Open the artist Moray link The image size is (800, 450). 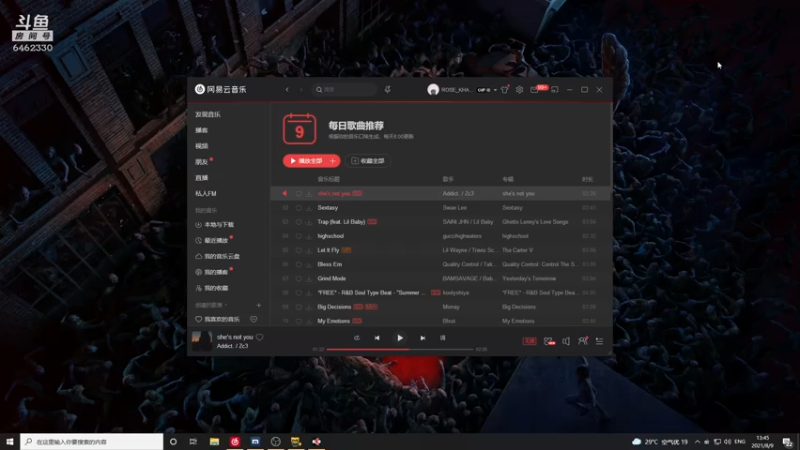tap(451, 307)
